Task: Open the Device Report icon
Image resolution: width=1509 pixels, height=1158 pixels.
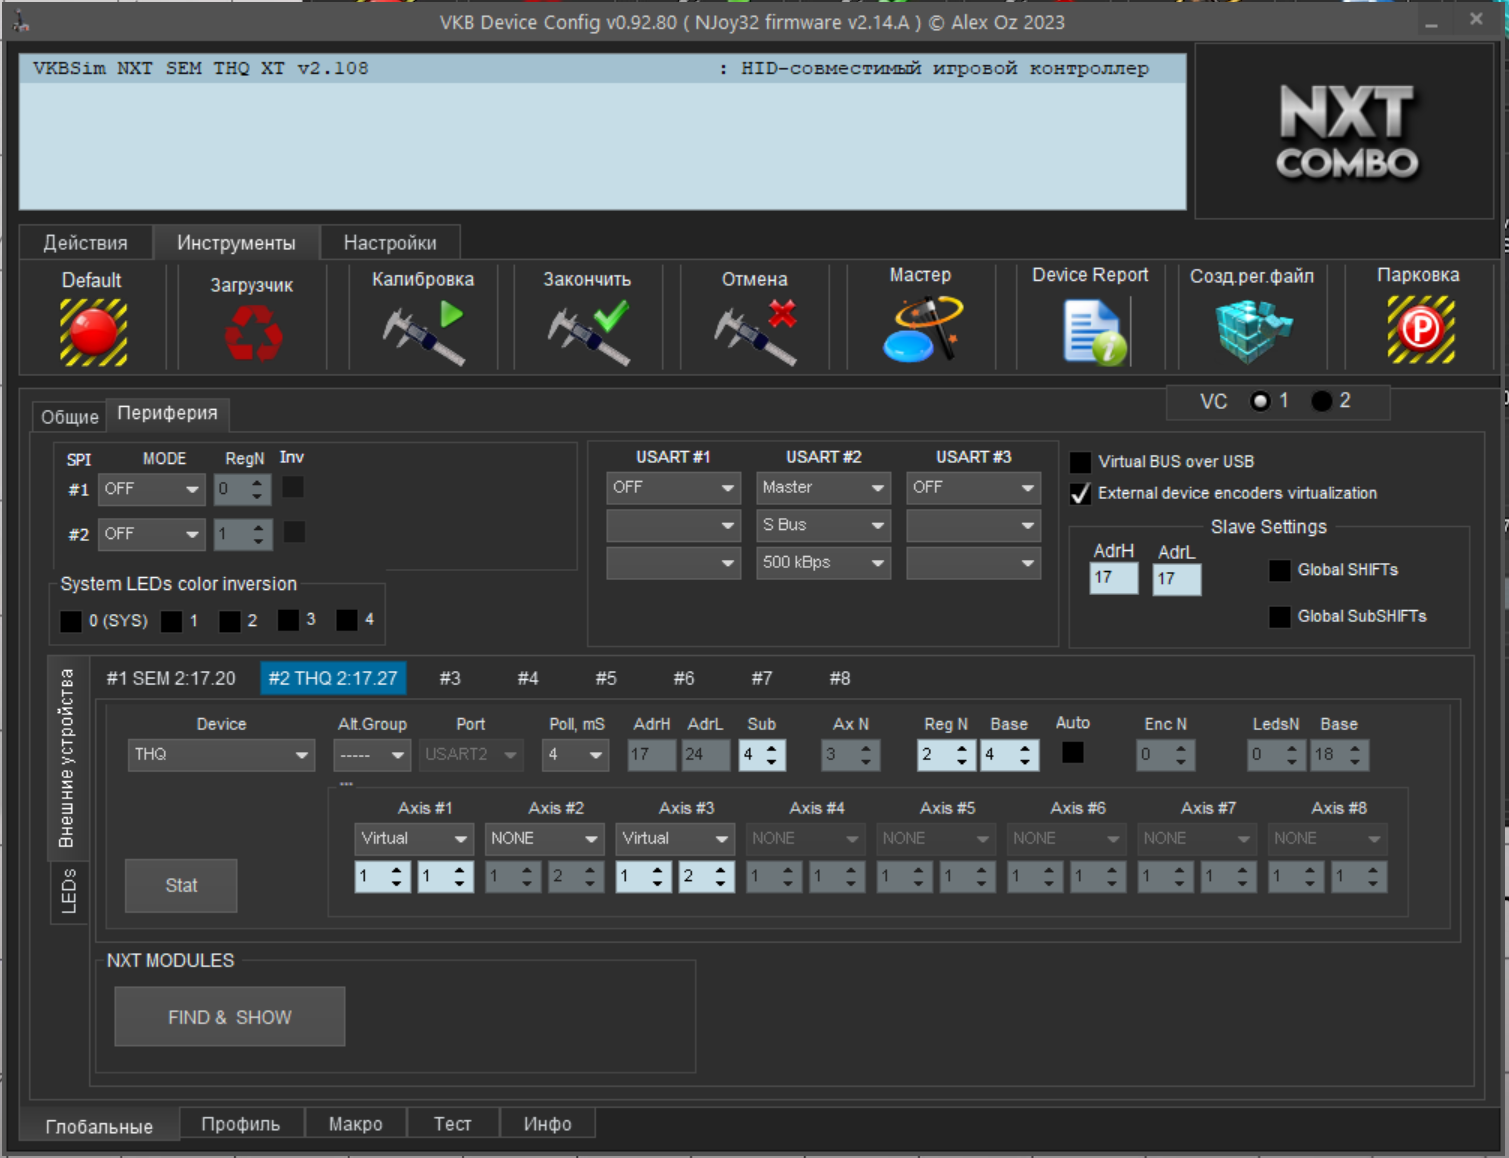Action: point(1091,332)
